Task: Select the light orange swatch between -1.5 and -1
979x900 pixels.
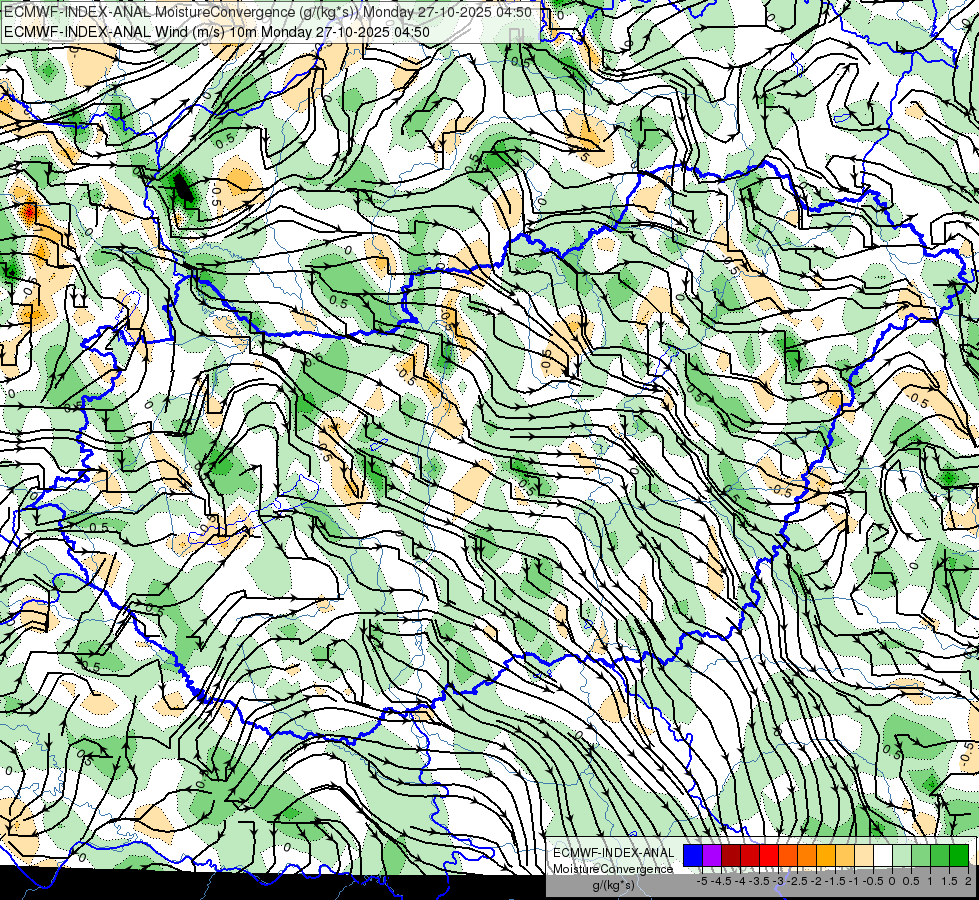Action: click(x=845, y=855)
